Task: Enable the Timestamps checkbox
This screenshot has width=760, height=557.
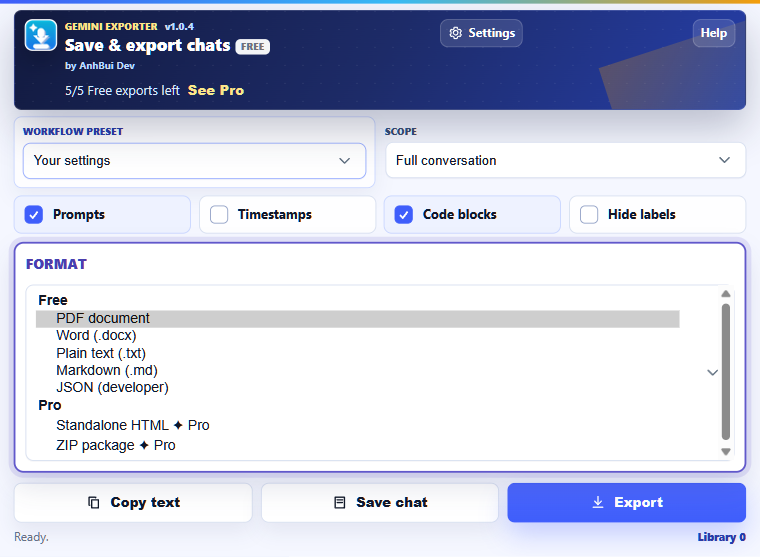Action: point(219,214)
